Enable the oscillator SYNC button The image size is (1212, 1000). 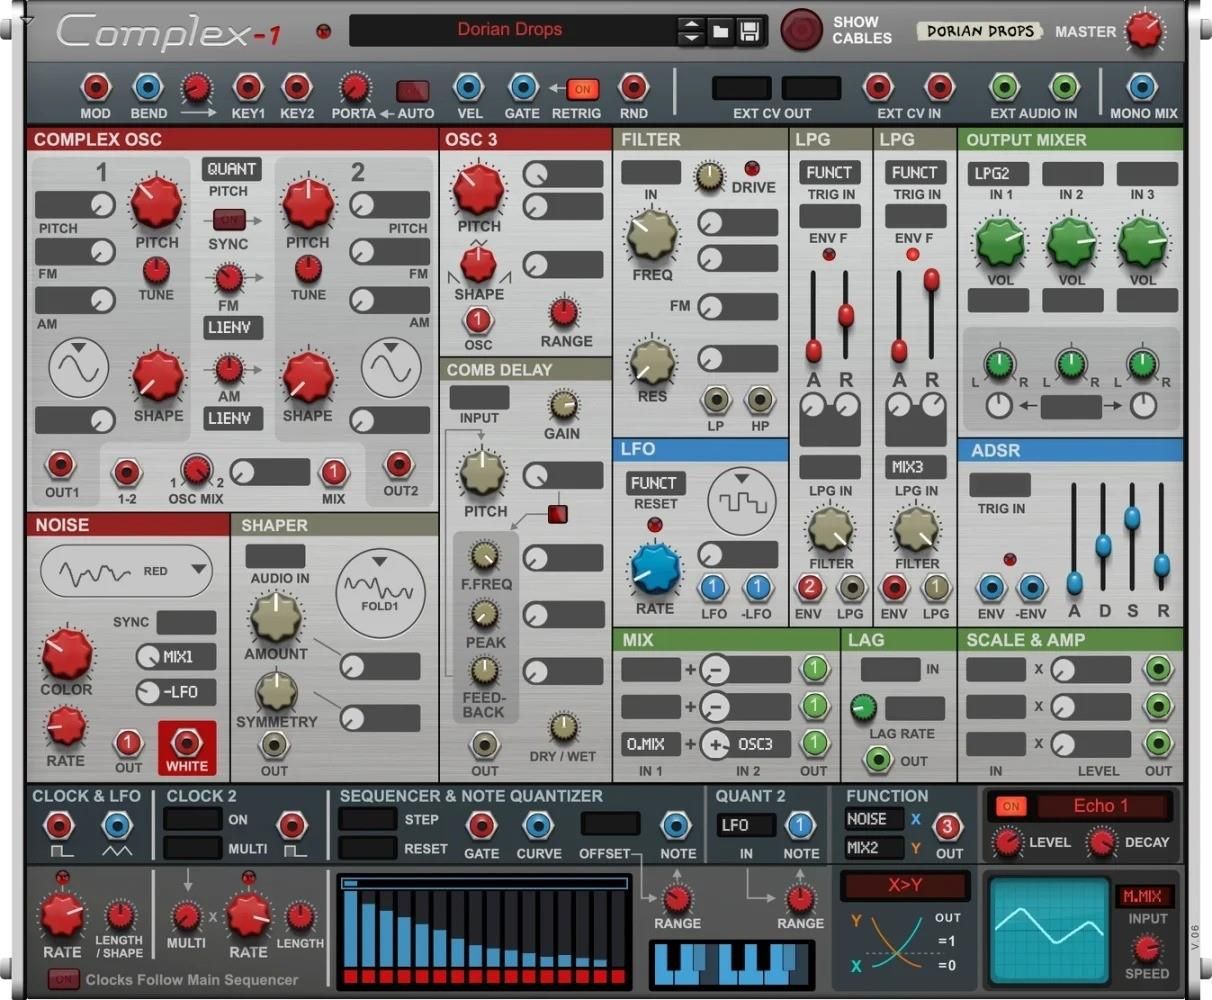(228, 219)
